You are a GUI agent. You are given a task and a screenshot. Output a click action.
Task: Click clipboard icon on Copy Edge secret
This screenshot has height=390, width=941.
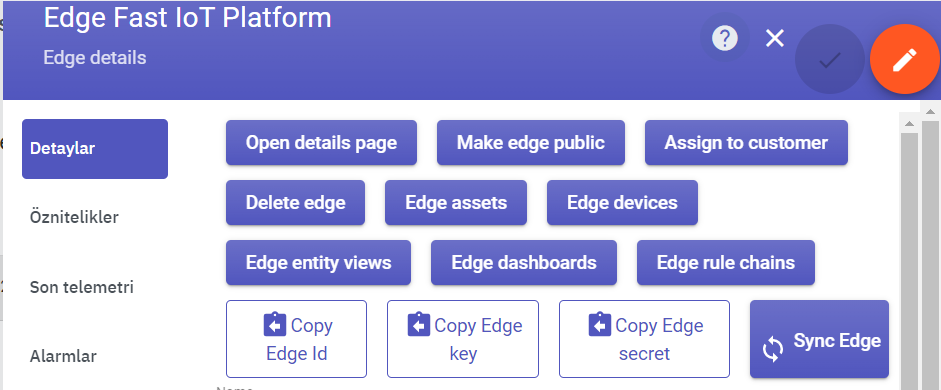(x=600, y=325)
